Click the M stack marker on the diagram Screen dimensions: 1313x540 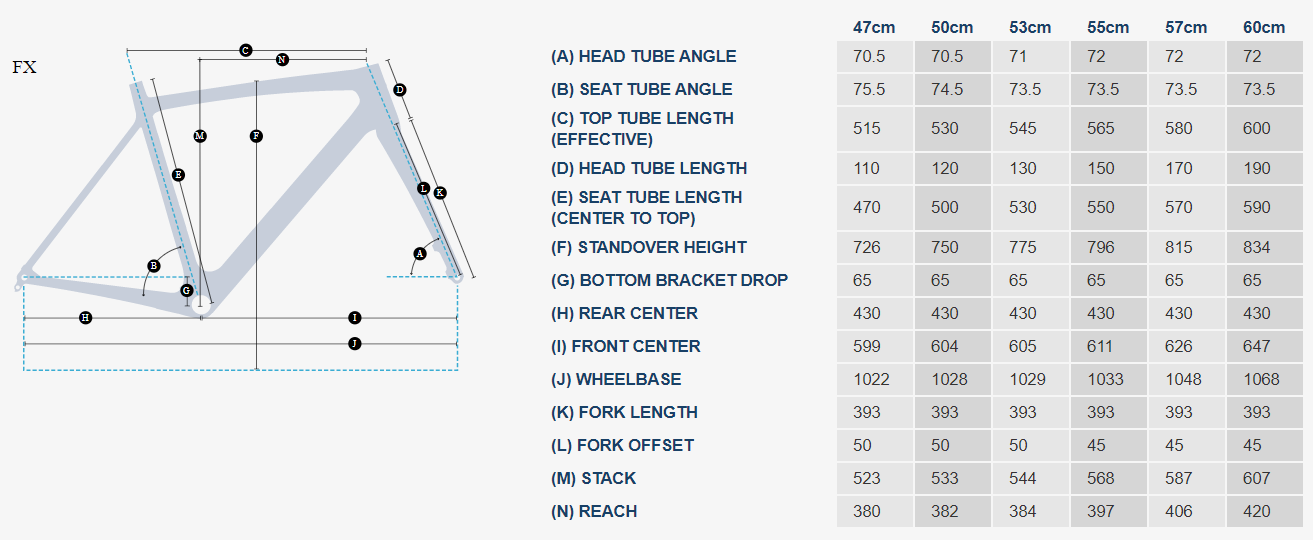[200, 135]
